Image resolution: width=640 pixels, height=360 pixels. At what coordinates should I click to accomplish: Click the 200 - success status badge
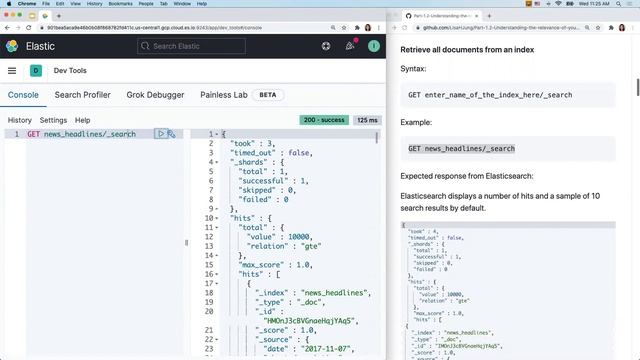[324, 120]
